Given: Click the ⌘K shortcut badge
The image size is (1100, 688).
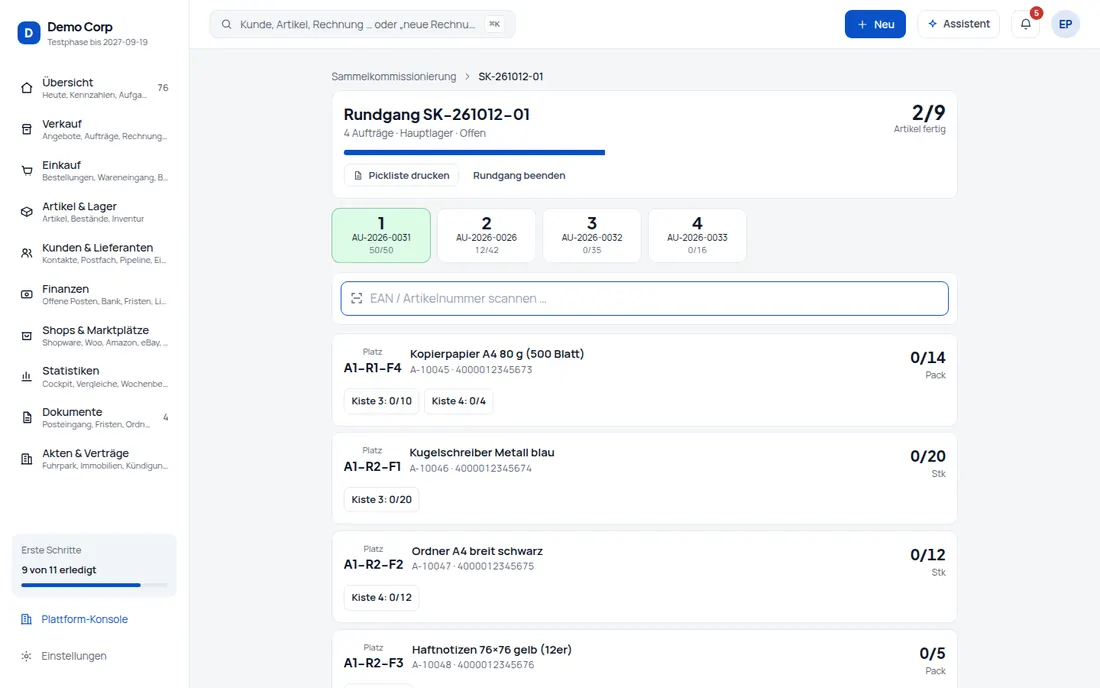Looking at the screenshot, I should tap(495, 24).
